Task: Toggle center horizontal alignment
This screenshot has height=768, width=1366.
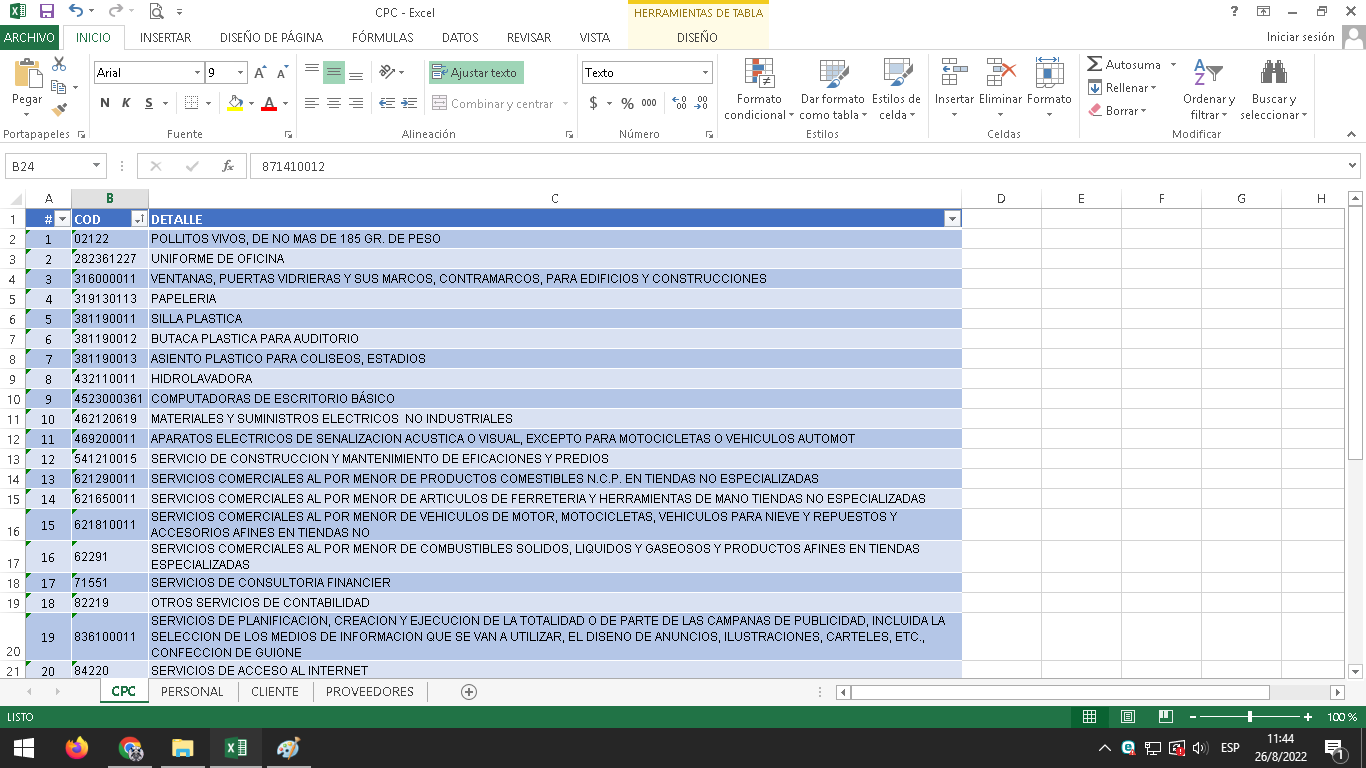Action: (334, 103)
